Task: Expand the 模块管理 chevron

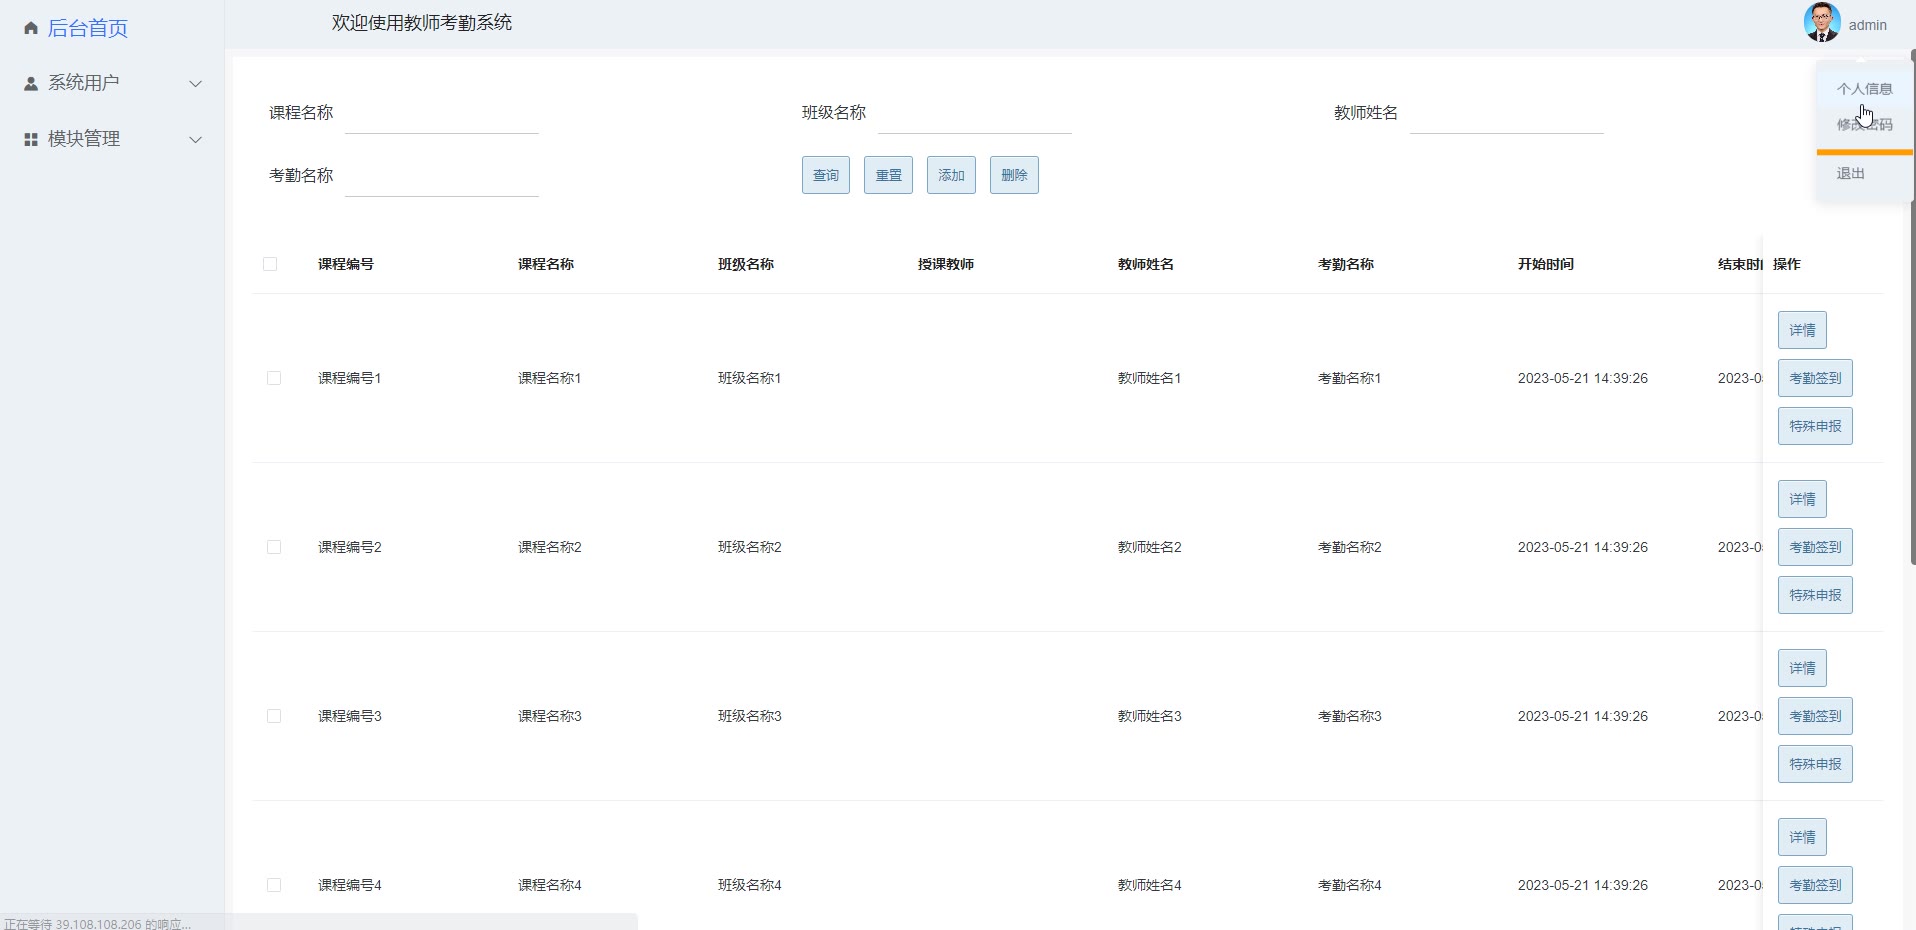Action: point(196,140)
